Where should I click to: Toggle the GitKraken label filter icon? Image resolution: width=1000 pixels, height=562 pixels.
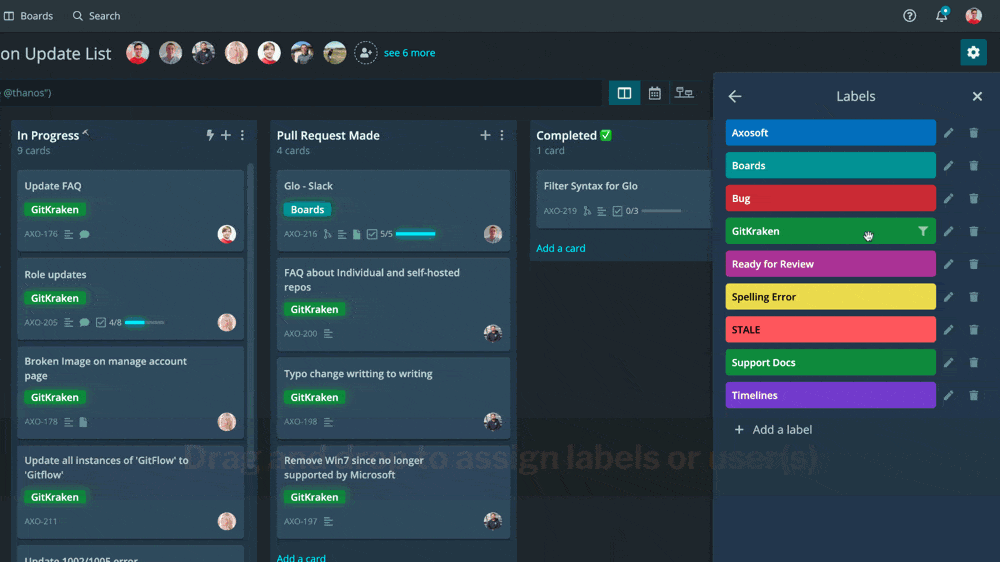coord(923,232)
